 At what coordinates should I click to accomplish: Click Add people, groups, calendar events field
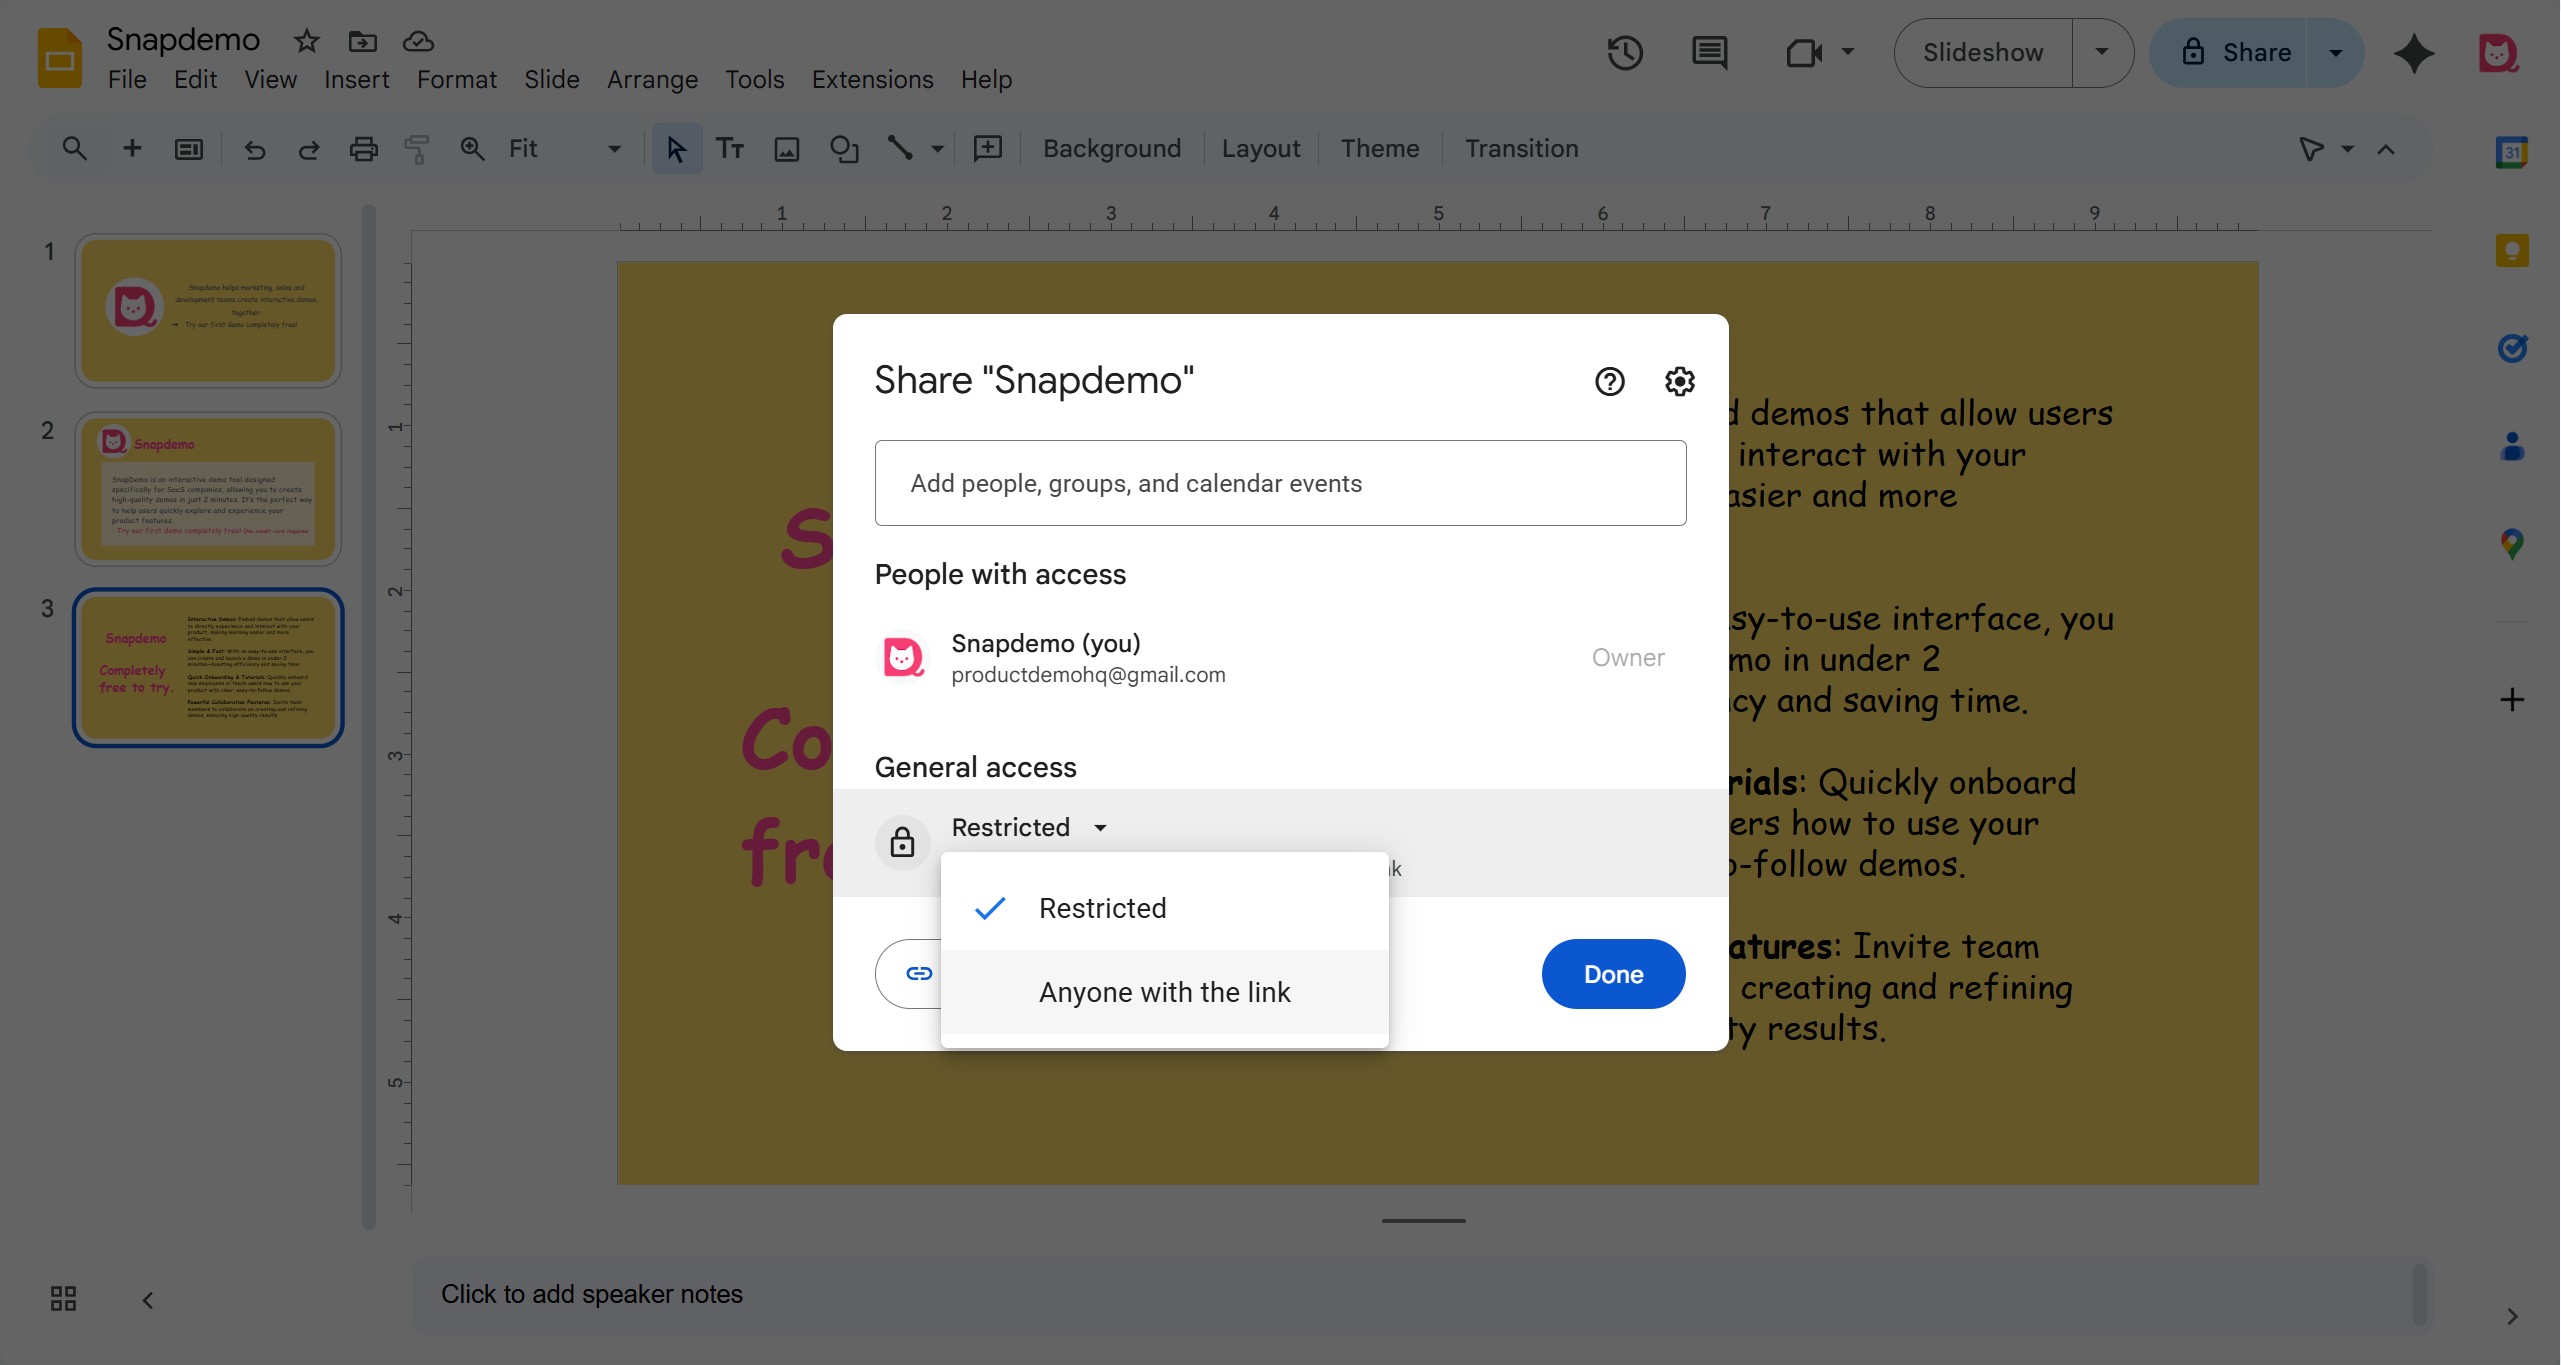[x=1280, y=483]
